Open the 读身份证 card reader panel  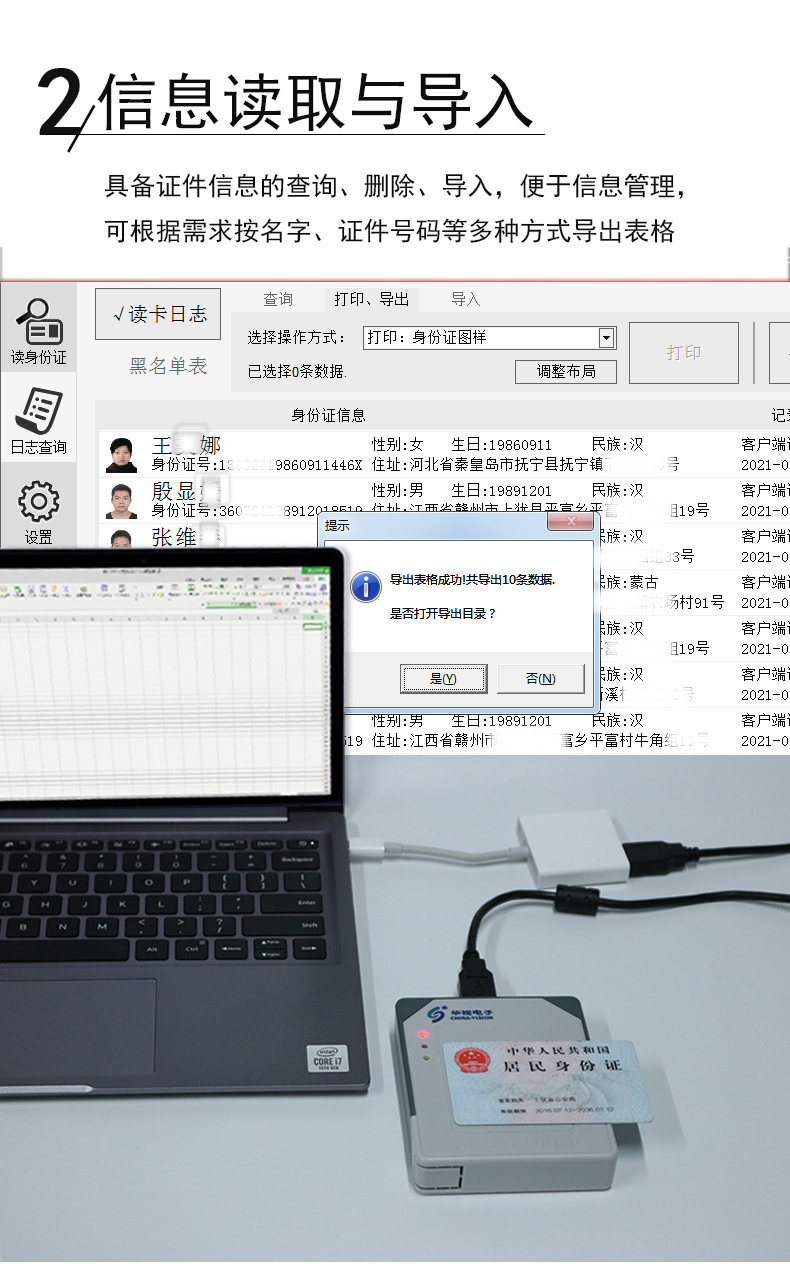point(38,331)
